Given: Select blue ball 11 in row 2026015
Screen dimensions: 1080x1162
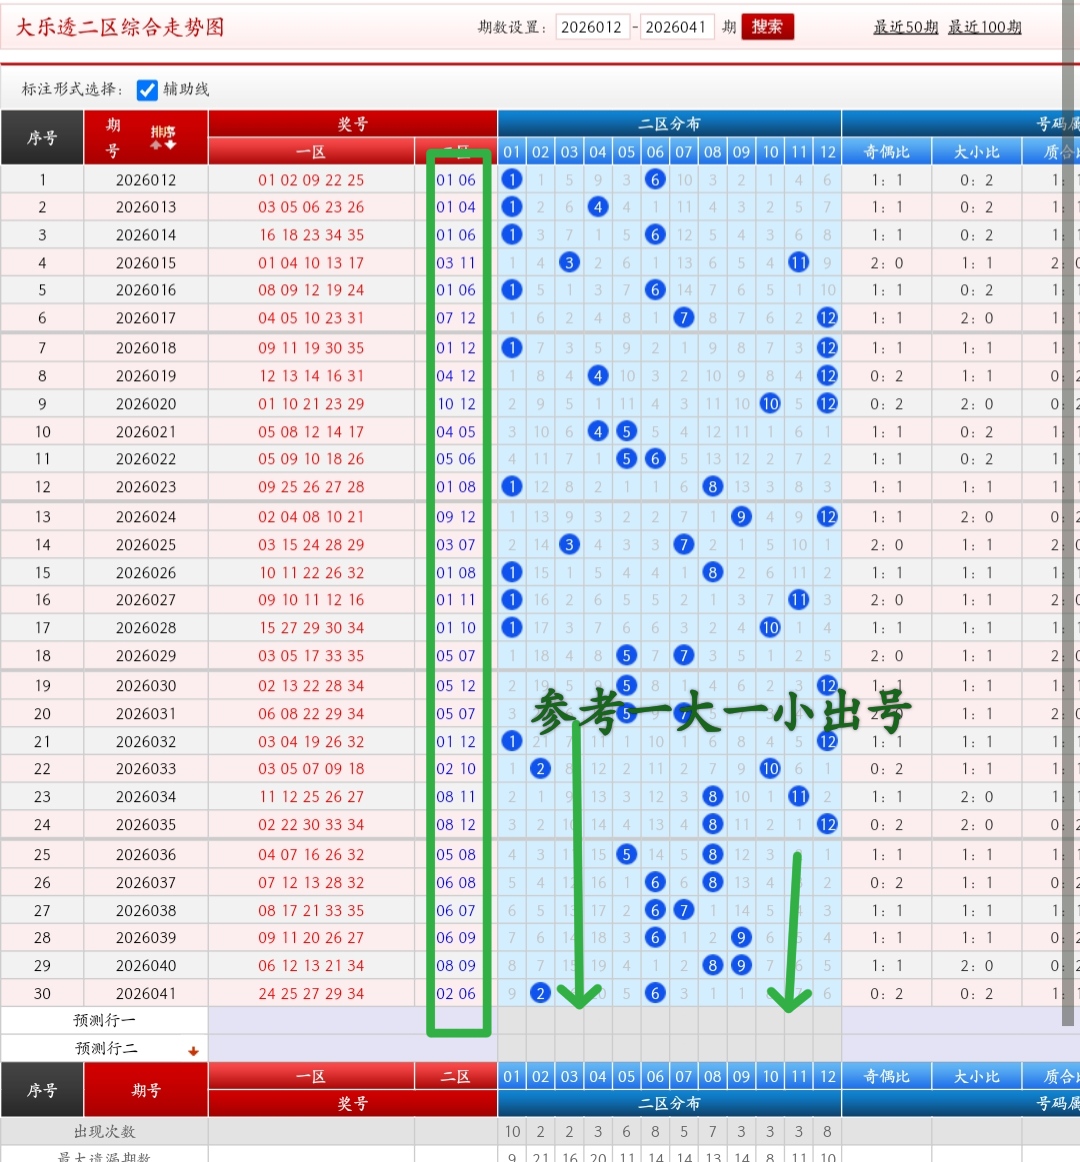Looking at the screenshot, I should tap(798, 263).
